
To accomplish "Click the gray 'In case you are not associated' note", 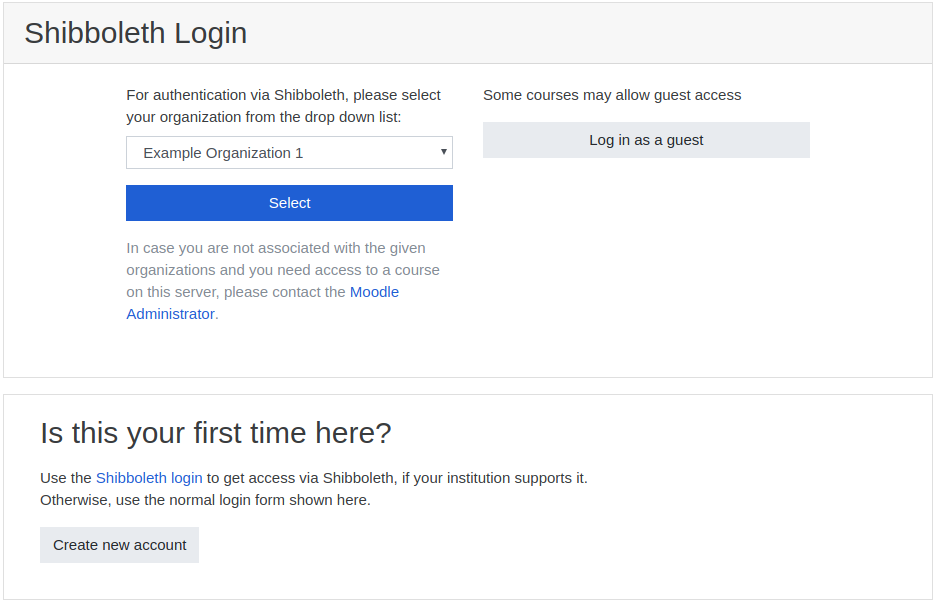I will pos(283,281).
